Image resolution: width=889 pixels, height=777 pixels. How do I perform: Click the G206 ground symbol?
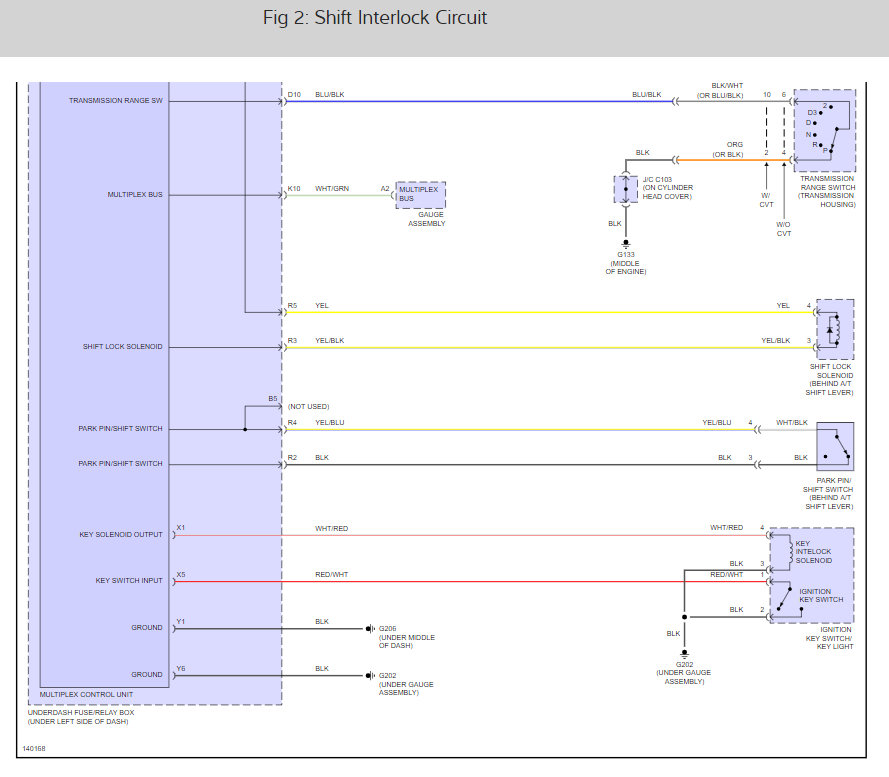[x=370, y=628]
